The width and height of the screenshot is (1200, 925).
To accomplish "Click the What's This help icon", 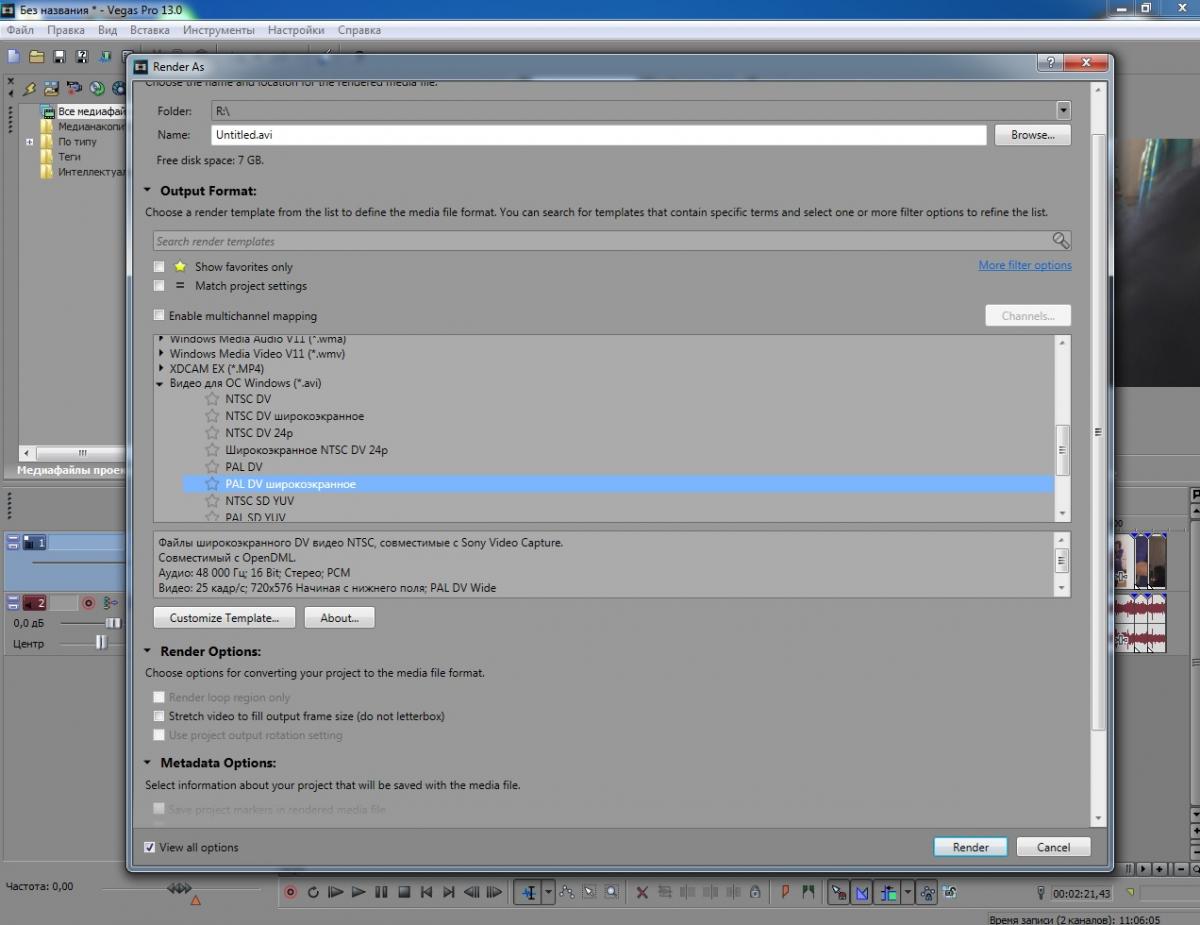I will tap(82, 56).
